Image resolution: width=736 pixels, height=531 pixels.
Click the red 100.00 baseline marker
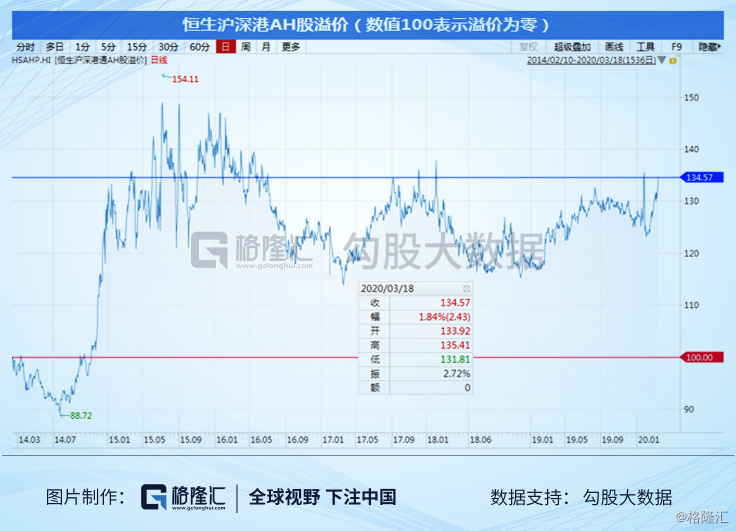(697, 357)
